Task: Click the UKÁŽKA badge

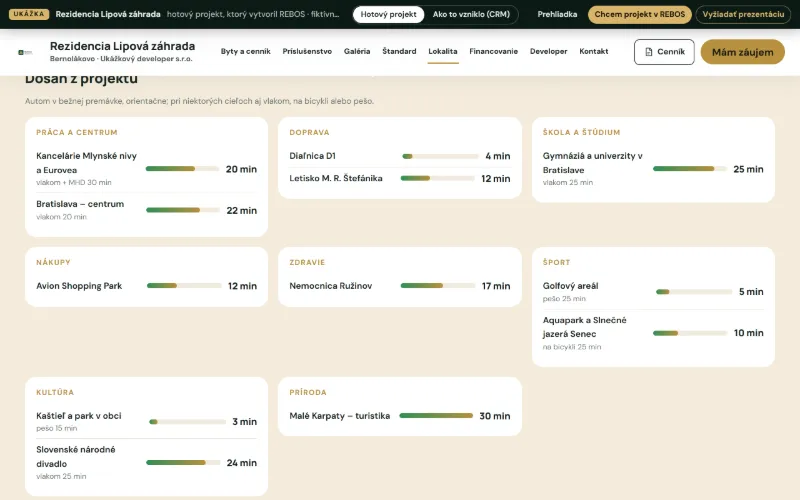Action: 29,14
